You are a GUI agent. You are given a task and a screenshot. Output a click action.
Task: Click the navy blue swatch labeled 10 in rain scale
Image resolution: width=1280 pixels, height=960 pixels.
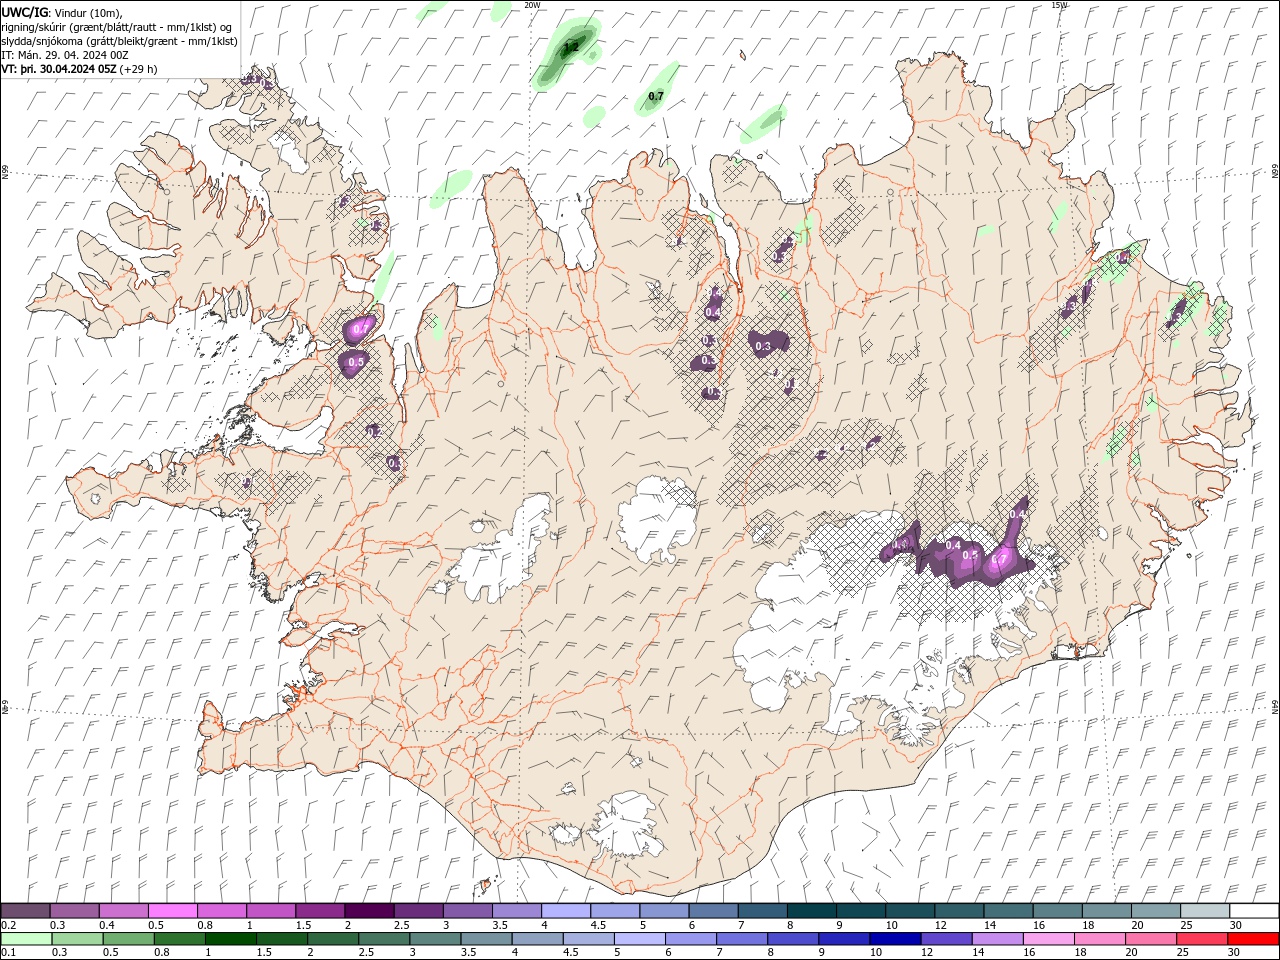[x=895, y=939]
